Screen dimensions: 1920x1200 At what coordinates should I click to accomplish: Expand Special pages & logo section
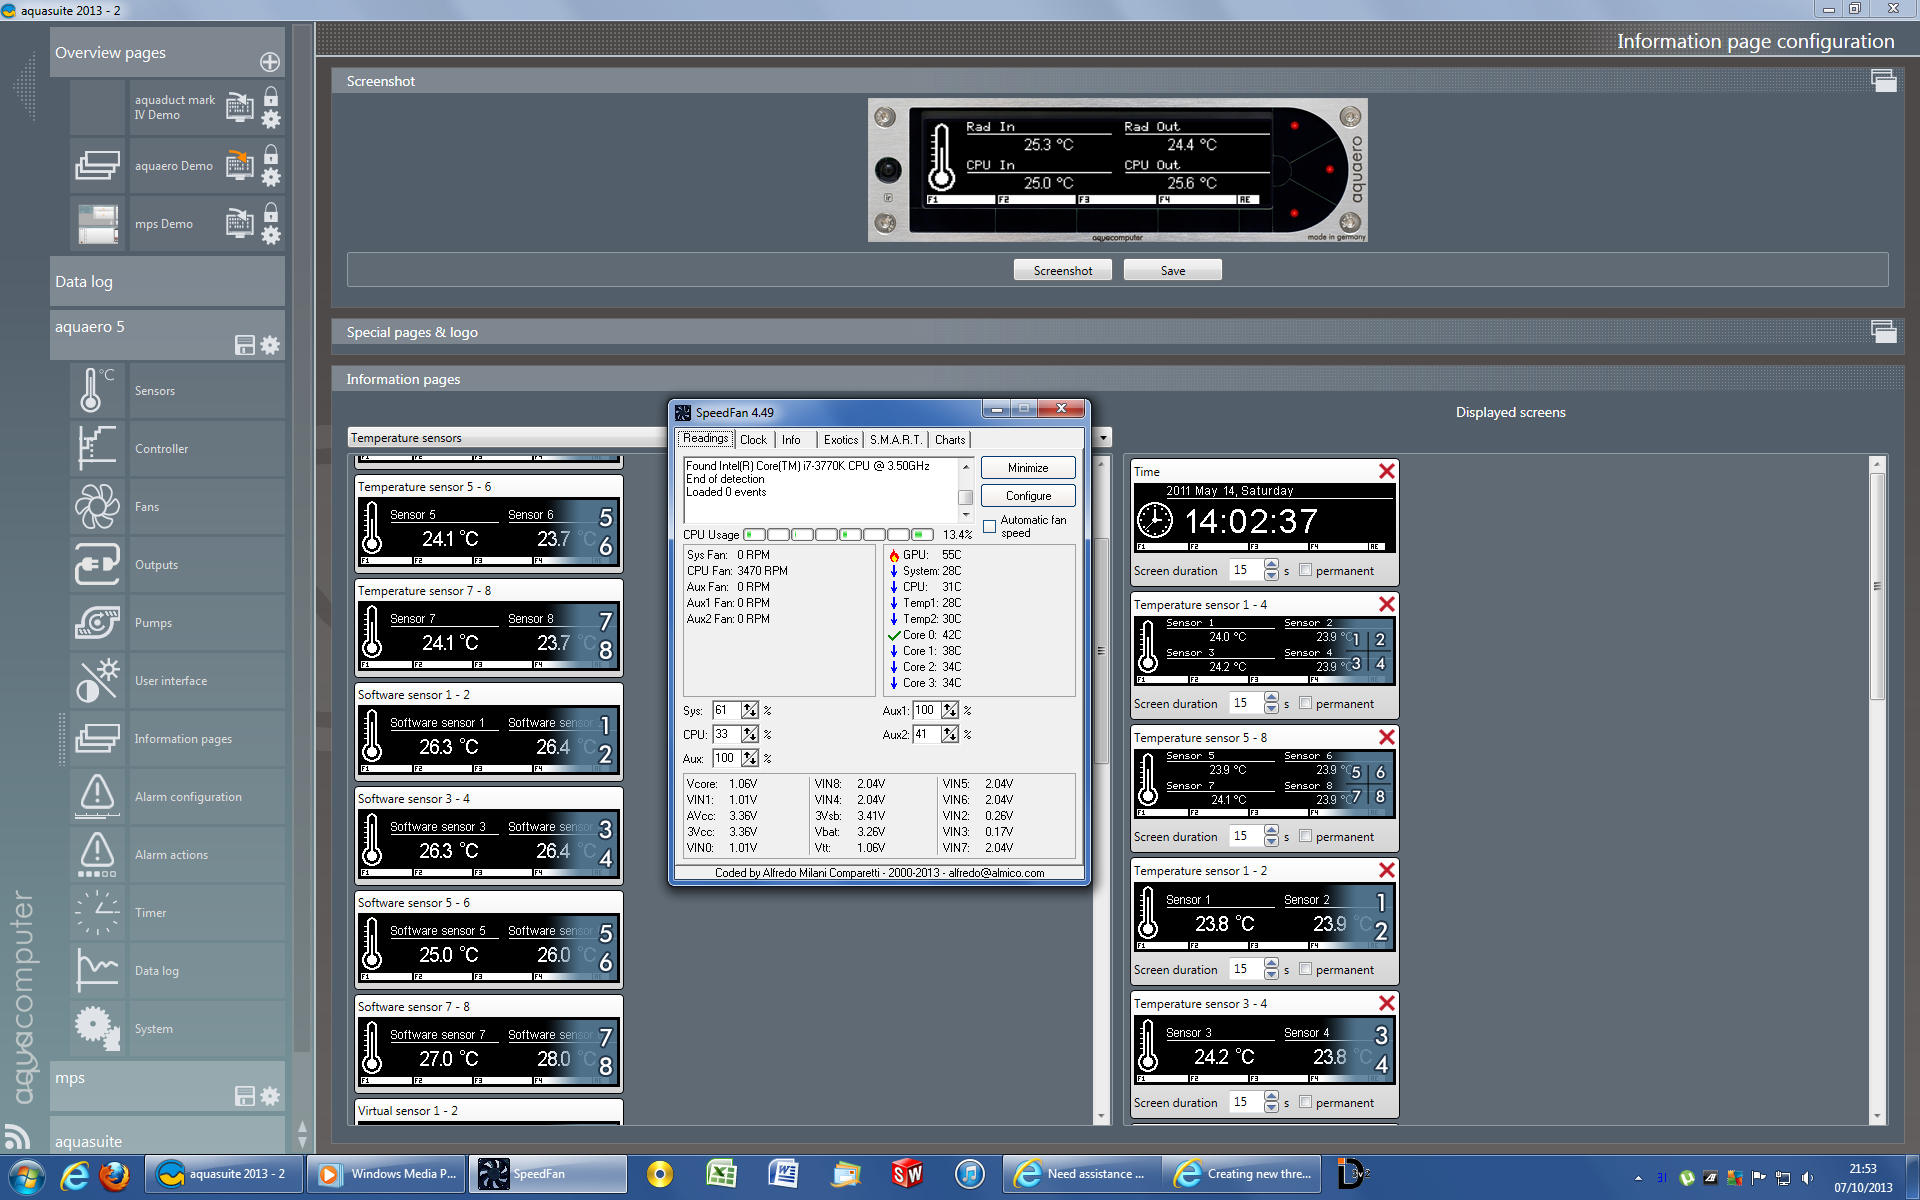[x=1883, y=332]
